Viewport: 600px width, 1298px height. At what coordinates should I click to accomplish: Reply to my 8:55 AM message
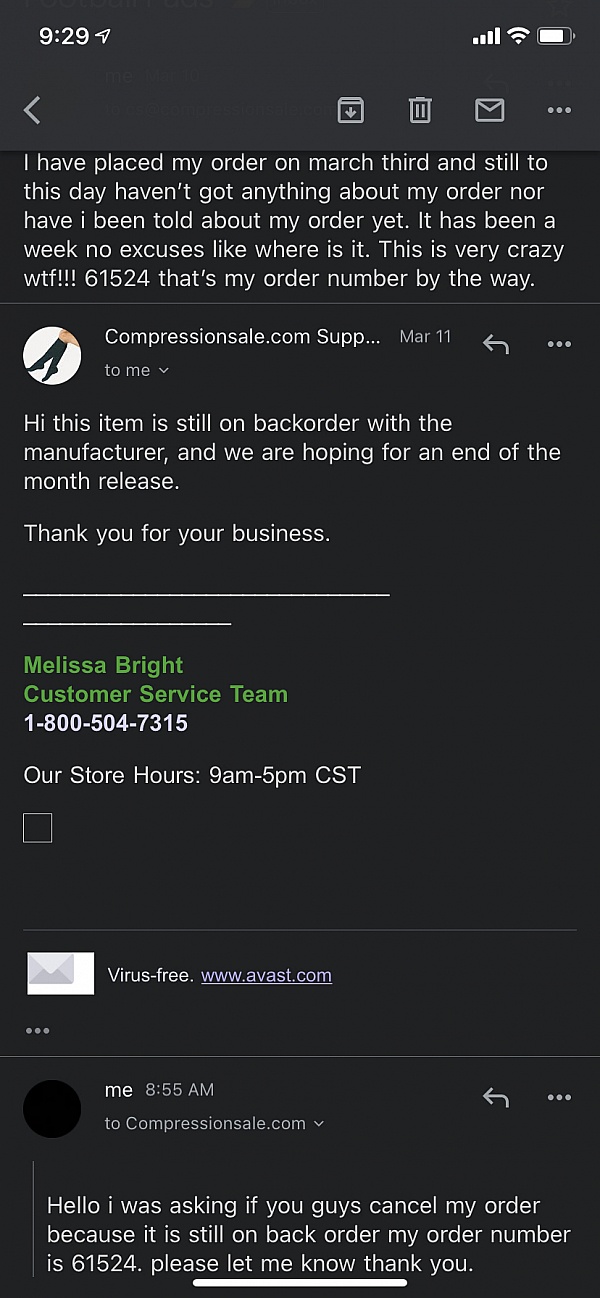pos(496,1097)
